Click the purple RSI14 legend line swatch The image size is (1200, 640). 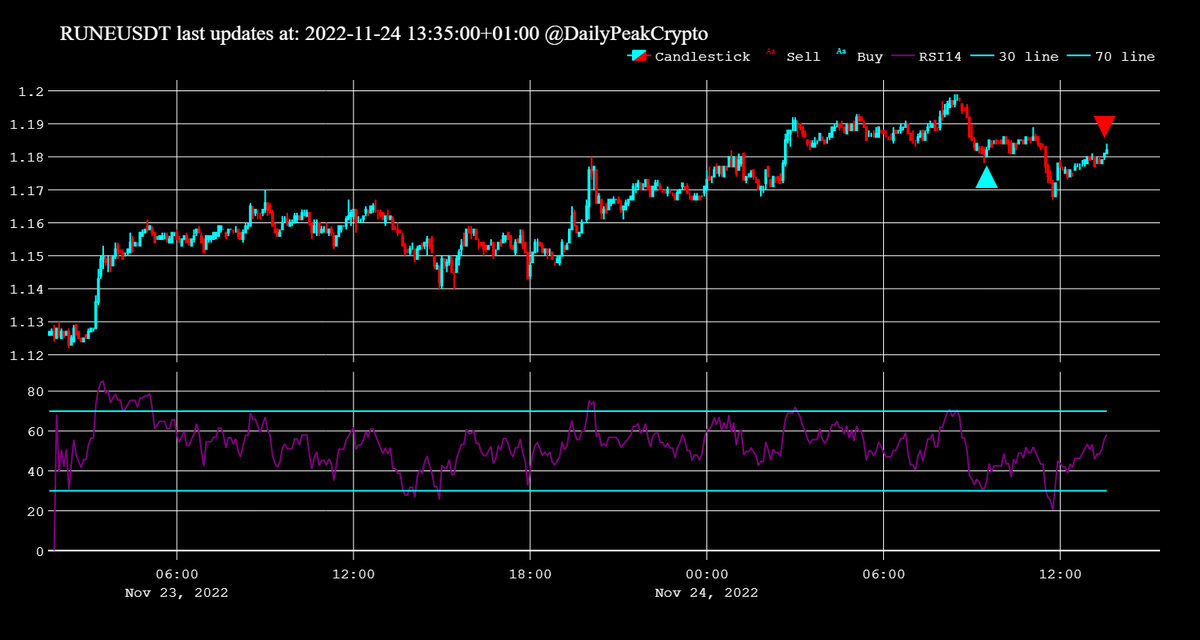[905, 57]
